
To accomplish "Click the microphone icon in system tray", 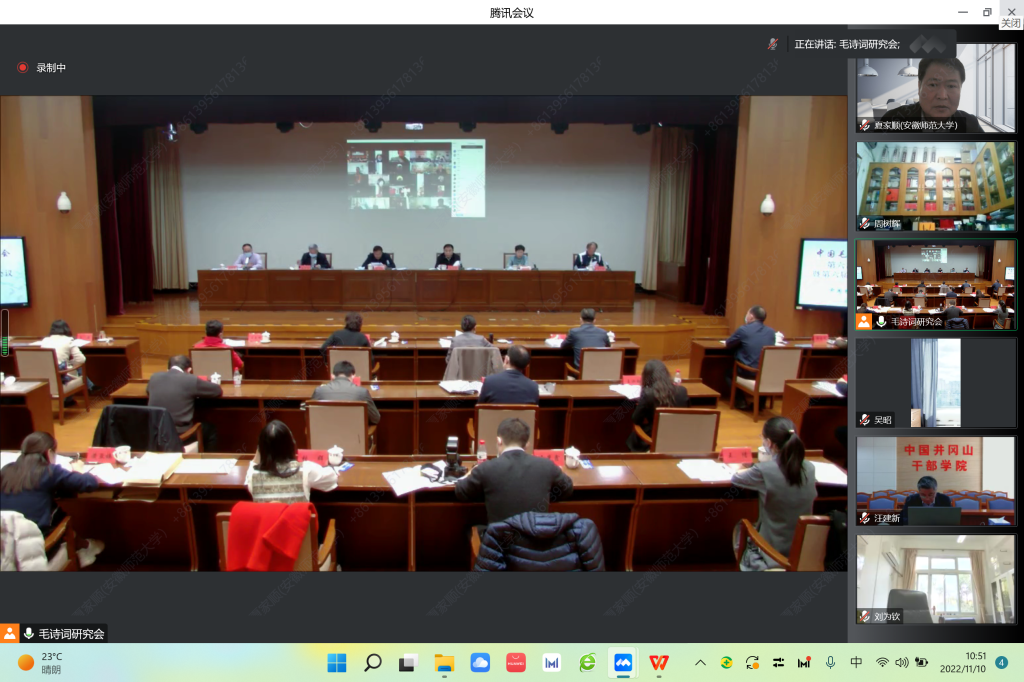I will click(830, 663).
